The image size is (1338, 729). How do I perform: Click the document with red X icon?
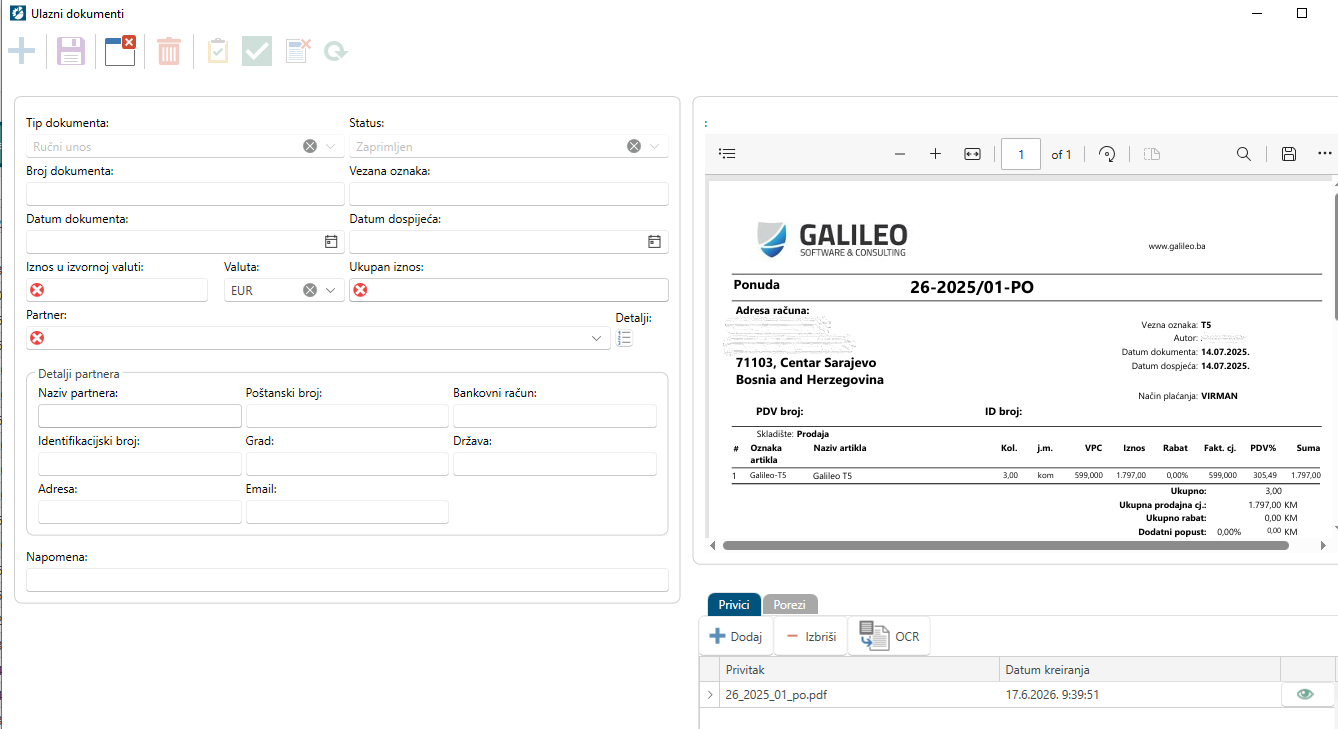pyautogui.click(x=297, y=51)
